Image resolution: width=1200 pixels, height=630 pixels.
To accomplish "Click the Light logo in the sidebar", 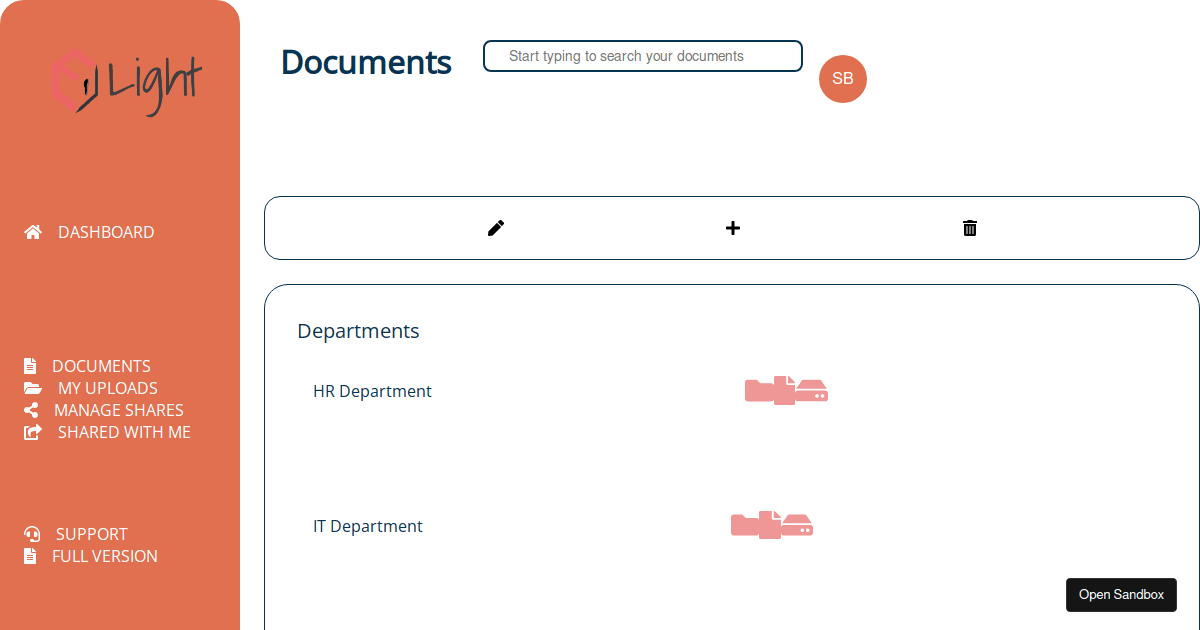I will click(127, 80).
